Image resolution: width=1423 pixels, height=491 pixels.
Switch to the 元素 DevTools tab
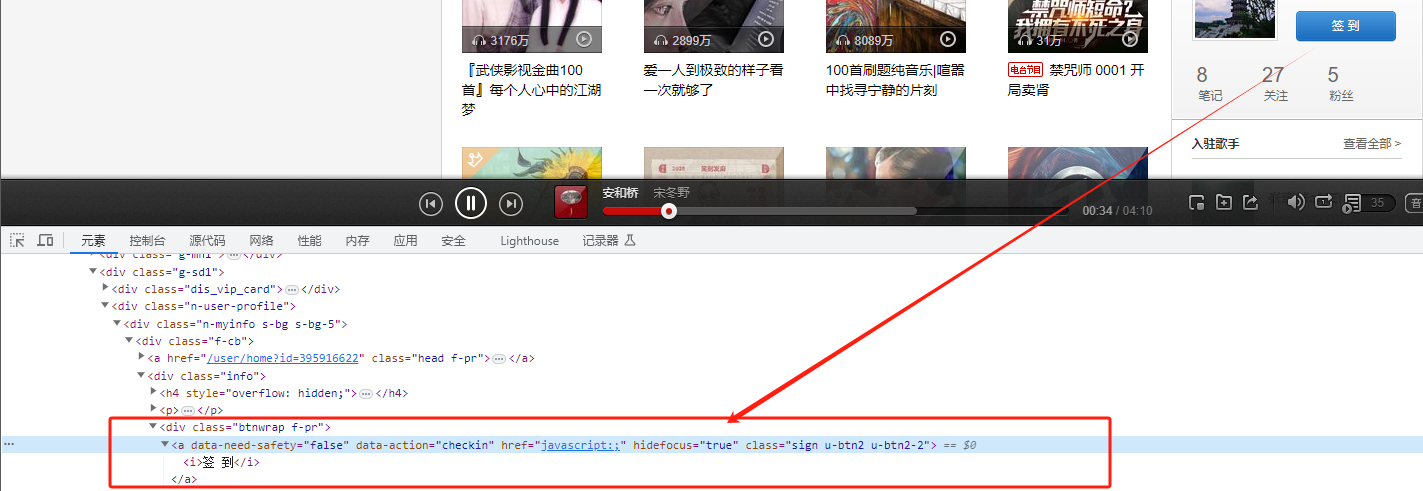point(93,241)
